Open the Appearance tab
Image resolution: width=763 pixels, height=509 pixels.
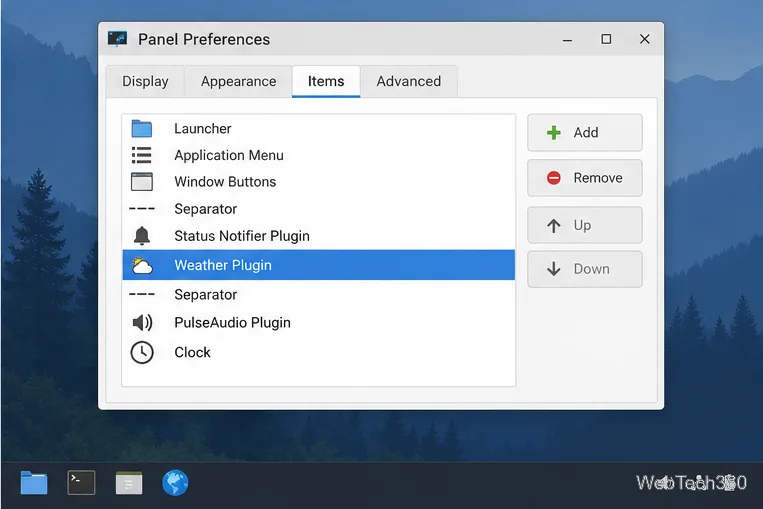pos(238,81)
